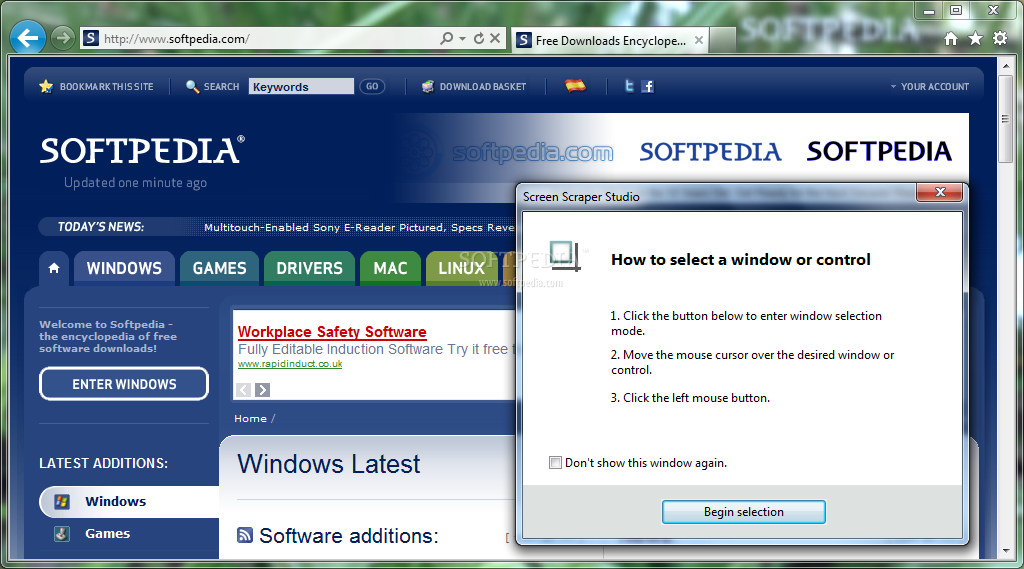The height and width of the screenshot is (569, 1024).
Task: Open the www.rapidinduct.co.uk link
Action: click(290, 364)
